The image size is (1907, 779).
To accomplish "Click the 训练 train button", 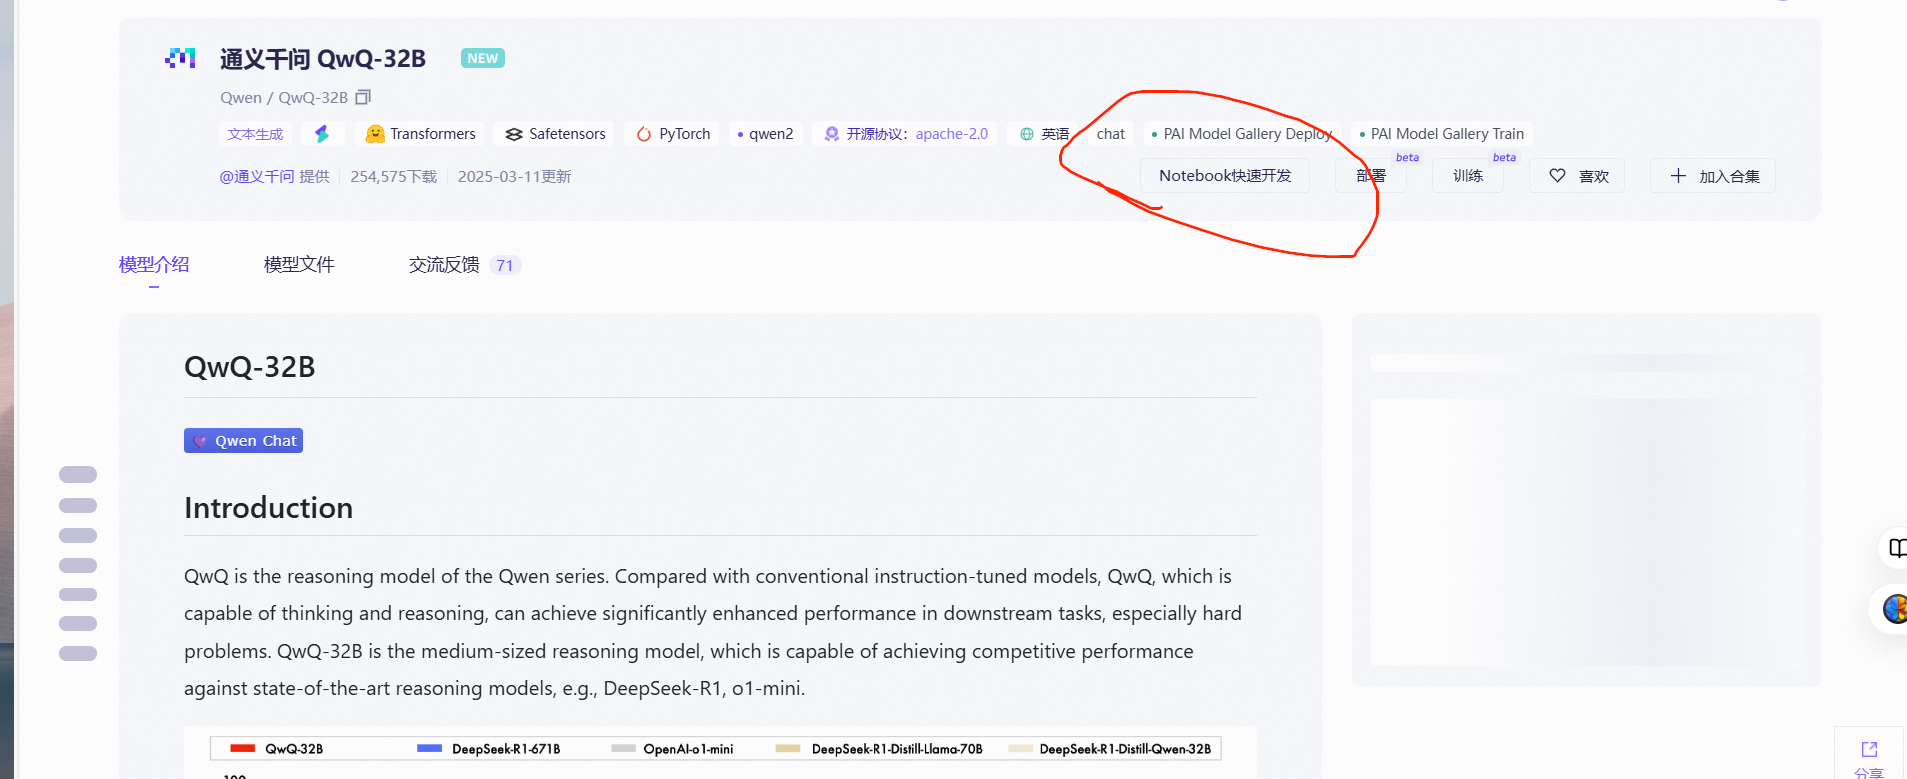I will click(x=1467, y=176).
